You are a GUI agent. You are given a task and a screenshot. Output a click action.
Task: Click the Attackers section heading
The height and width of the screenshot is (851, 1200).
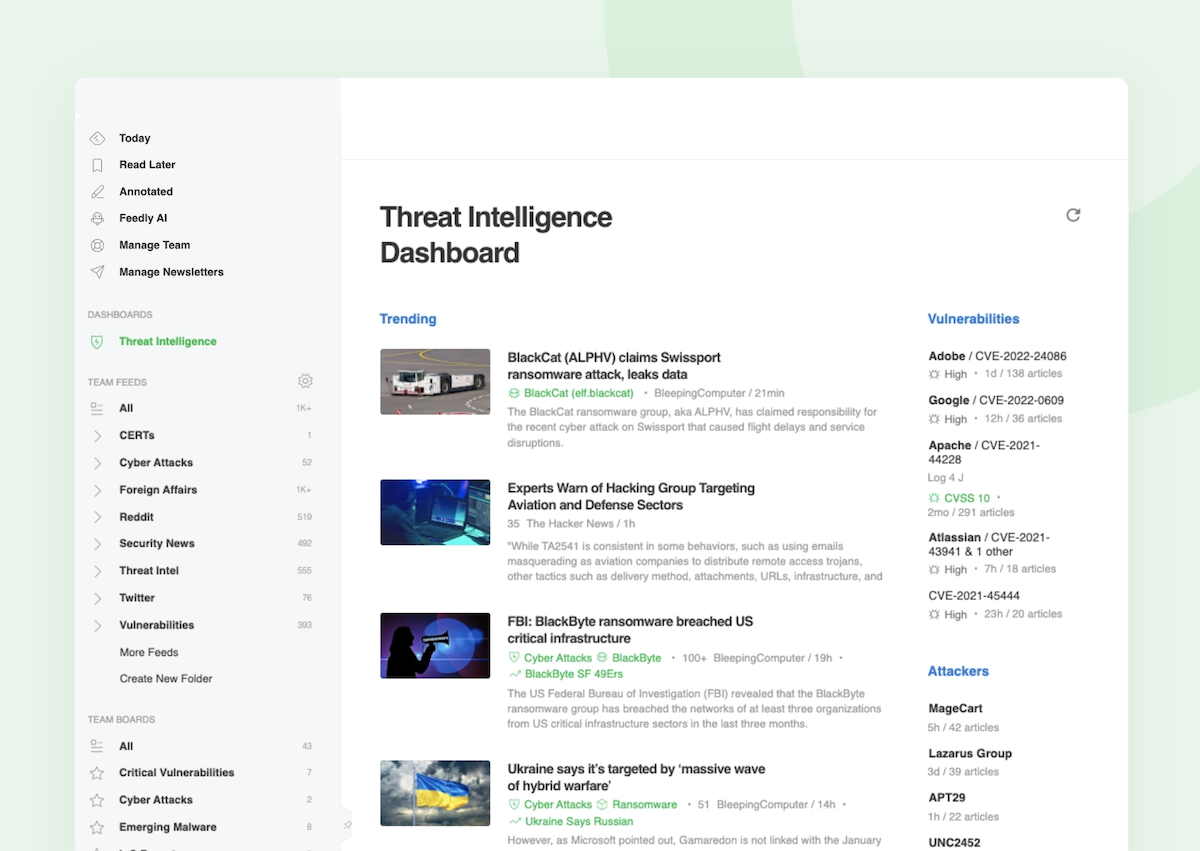coord(958,671)
